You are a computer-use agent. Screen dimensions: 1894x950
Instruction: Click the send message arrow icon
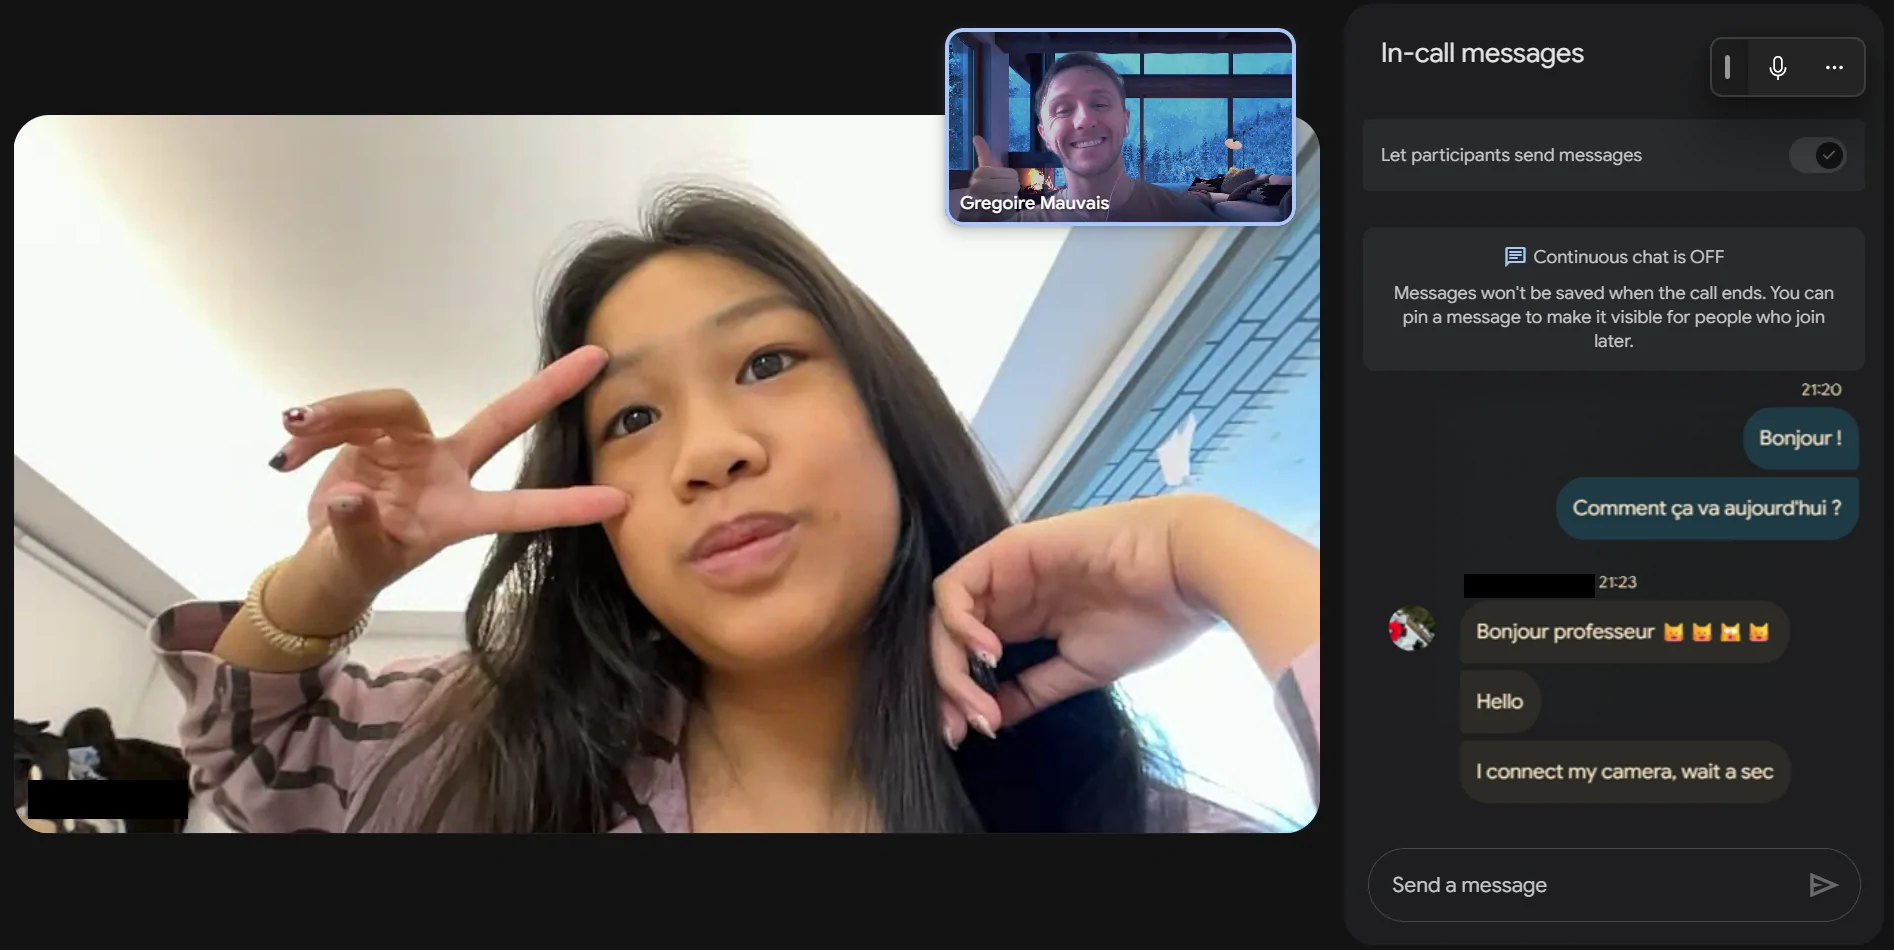coord(1822,885)
